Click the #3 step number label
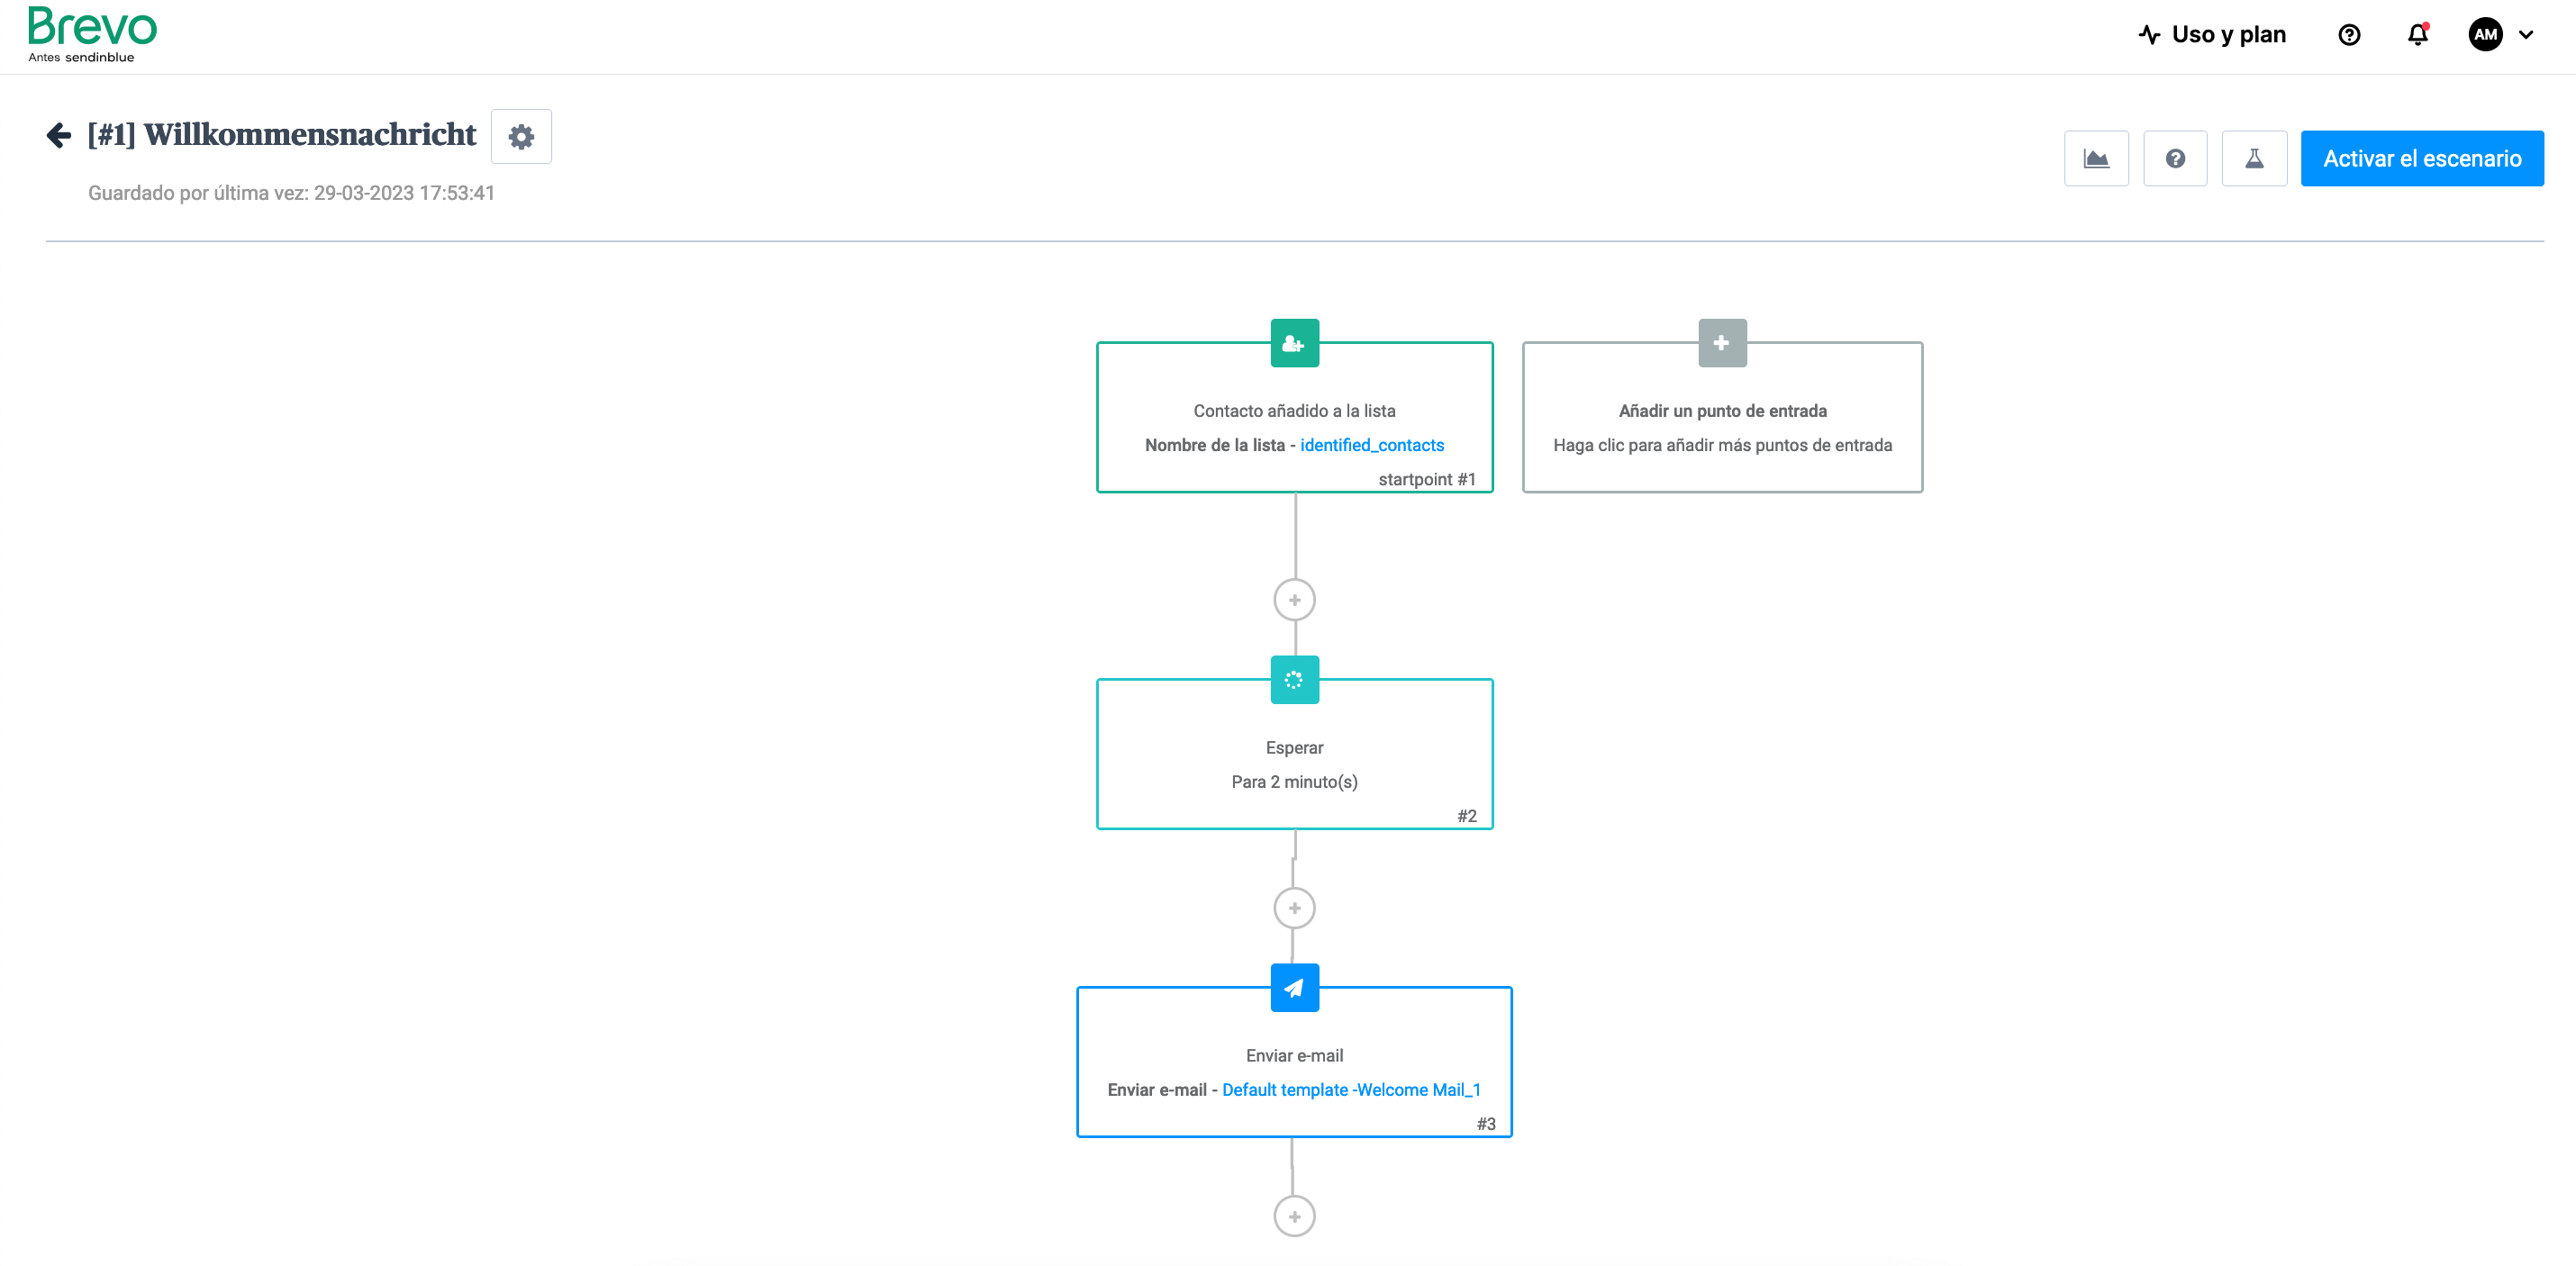 (x=1486, y=1124)
